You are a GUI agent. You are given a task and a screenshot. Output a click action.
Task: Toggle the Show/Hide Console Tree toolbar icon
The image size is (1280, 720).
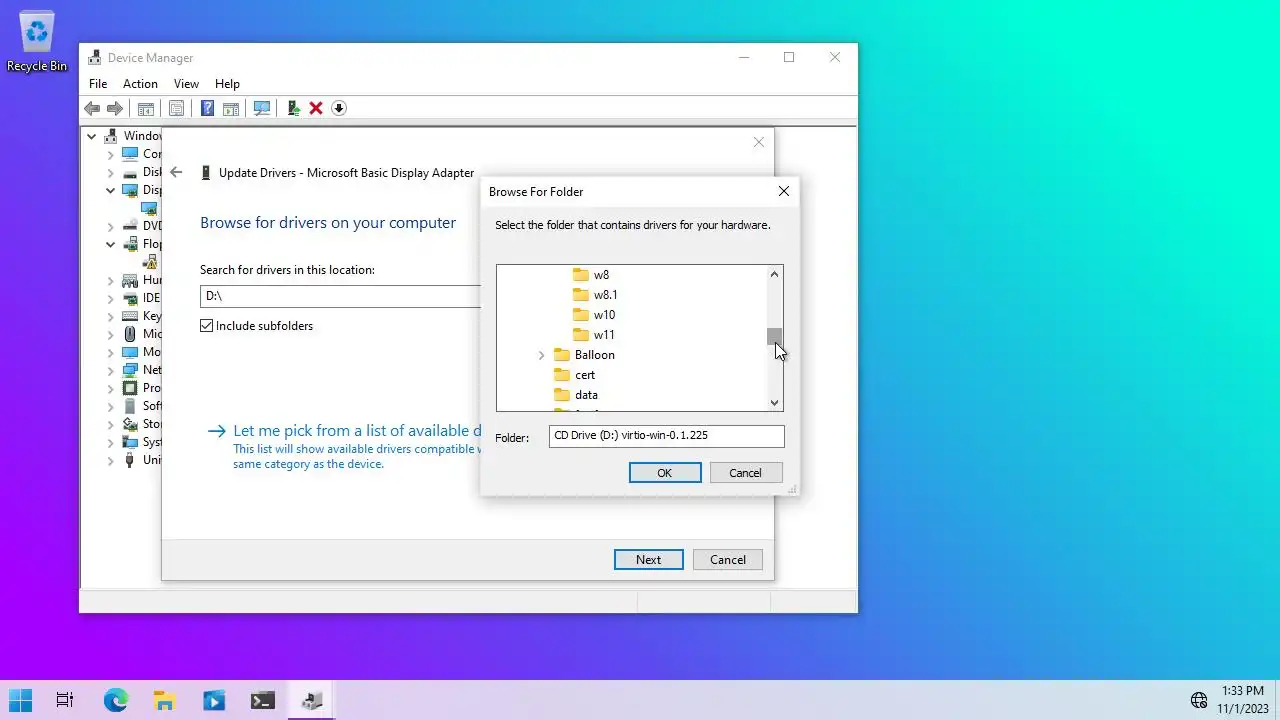click(x=146, y=108)
